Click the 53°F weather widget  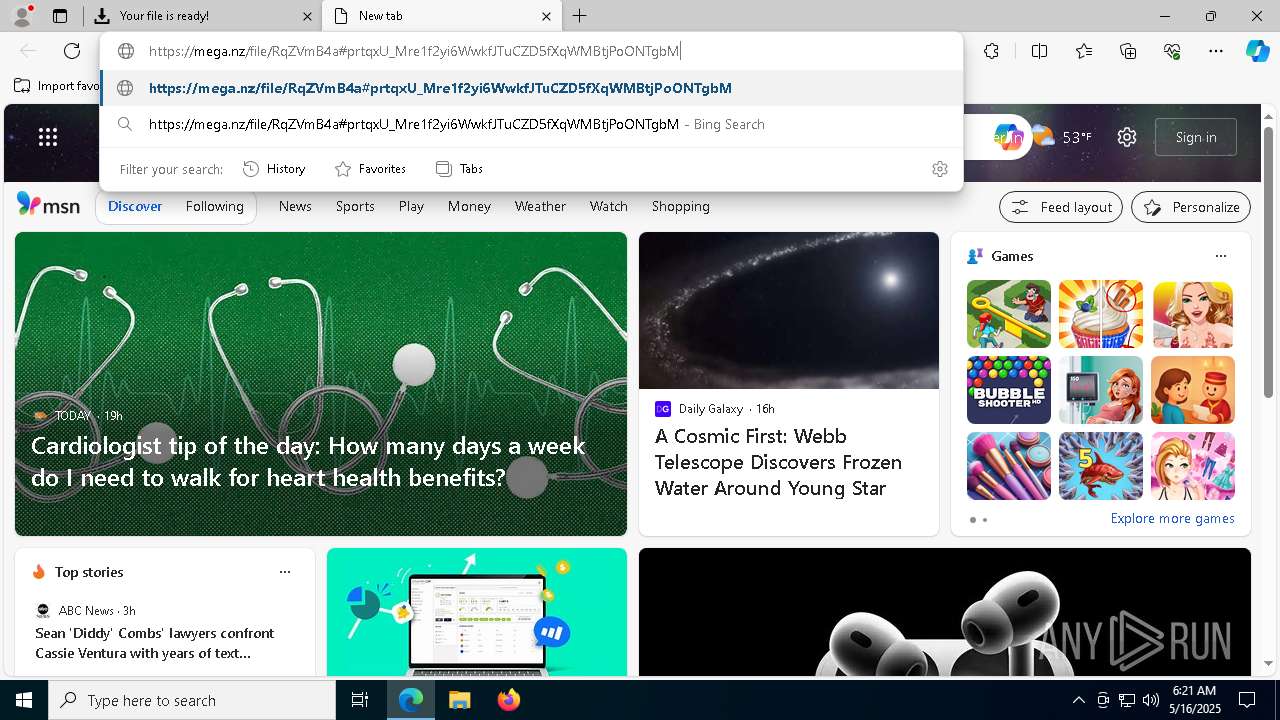tap(1062, 137)
